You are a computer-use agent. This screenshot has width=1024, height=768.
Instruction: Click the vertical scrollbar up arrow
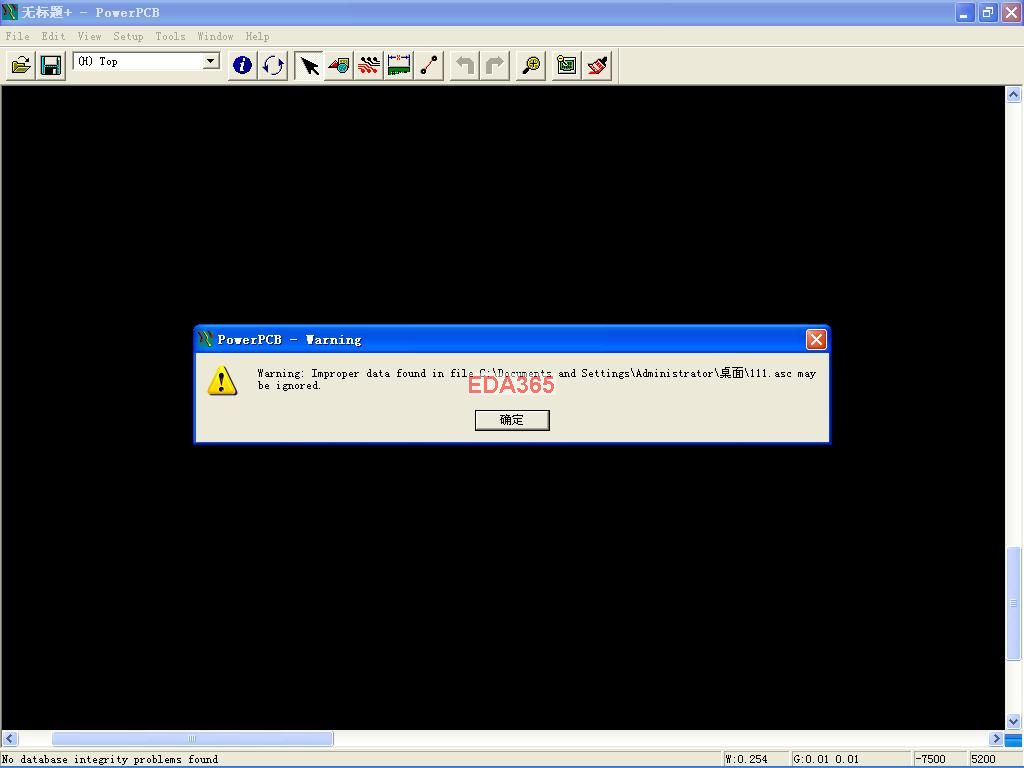pyautogui.click(x=1014, y=95)
